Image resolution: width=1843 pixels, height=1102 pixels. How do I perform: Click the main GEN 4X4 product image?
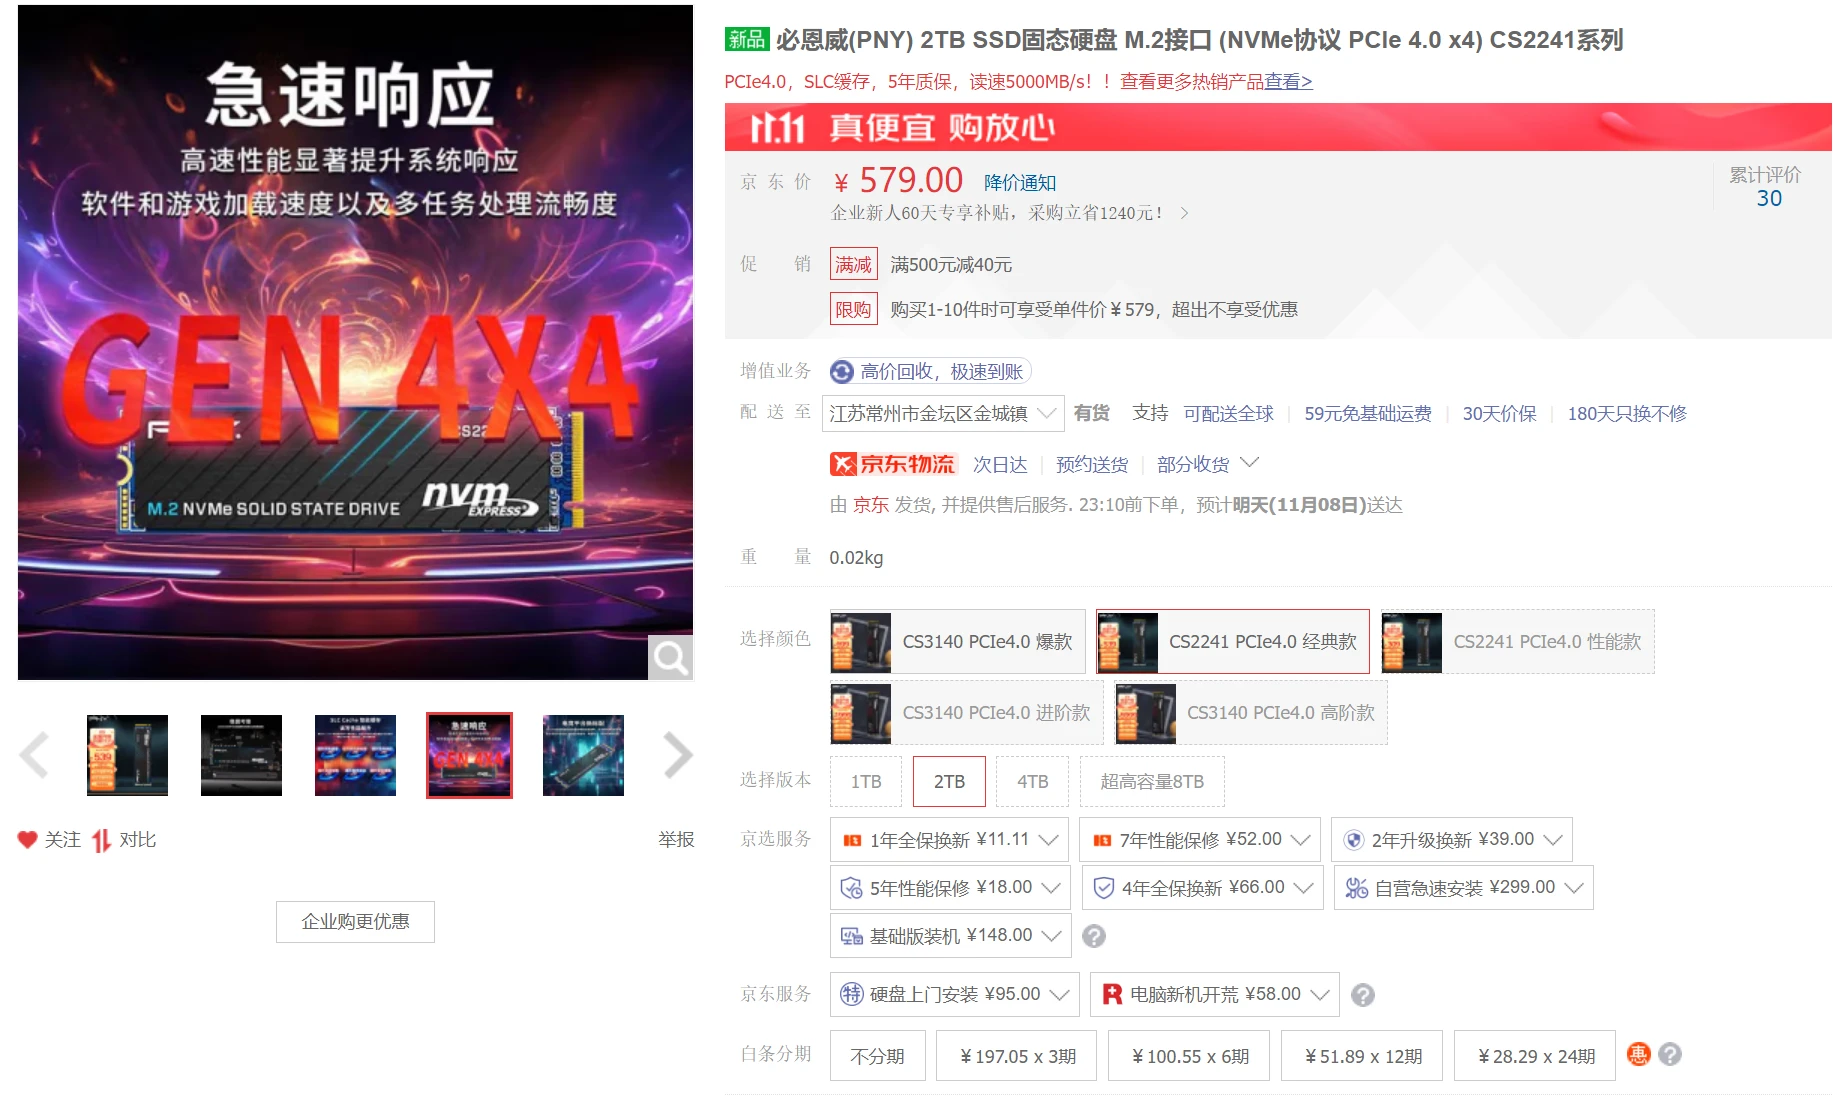pyautogui.click(x=355, y=342)
